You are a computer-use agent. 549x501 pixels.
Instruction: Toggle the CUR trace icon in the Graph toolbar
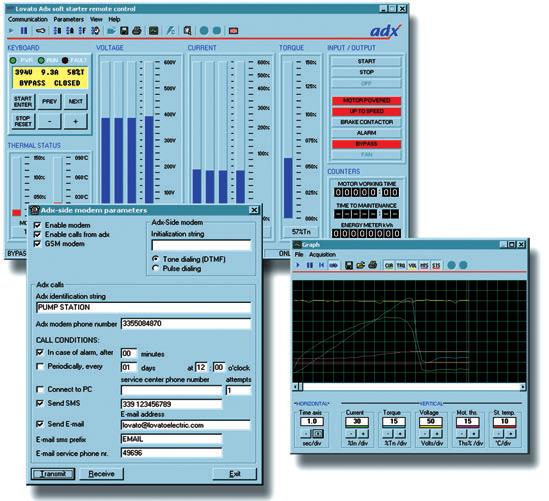coord(389,265)
